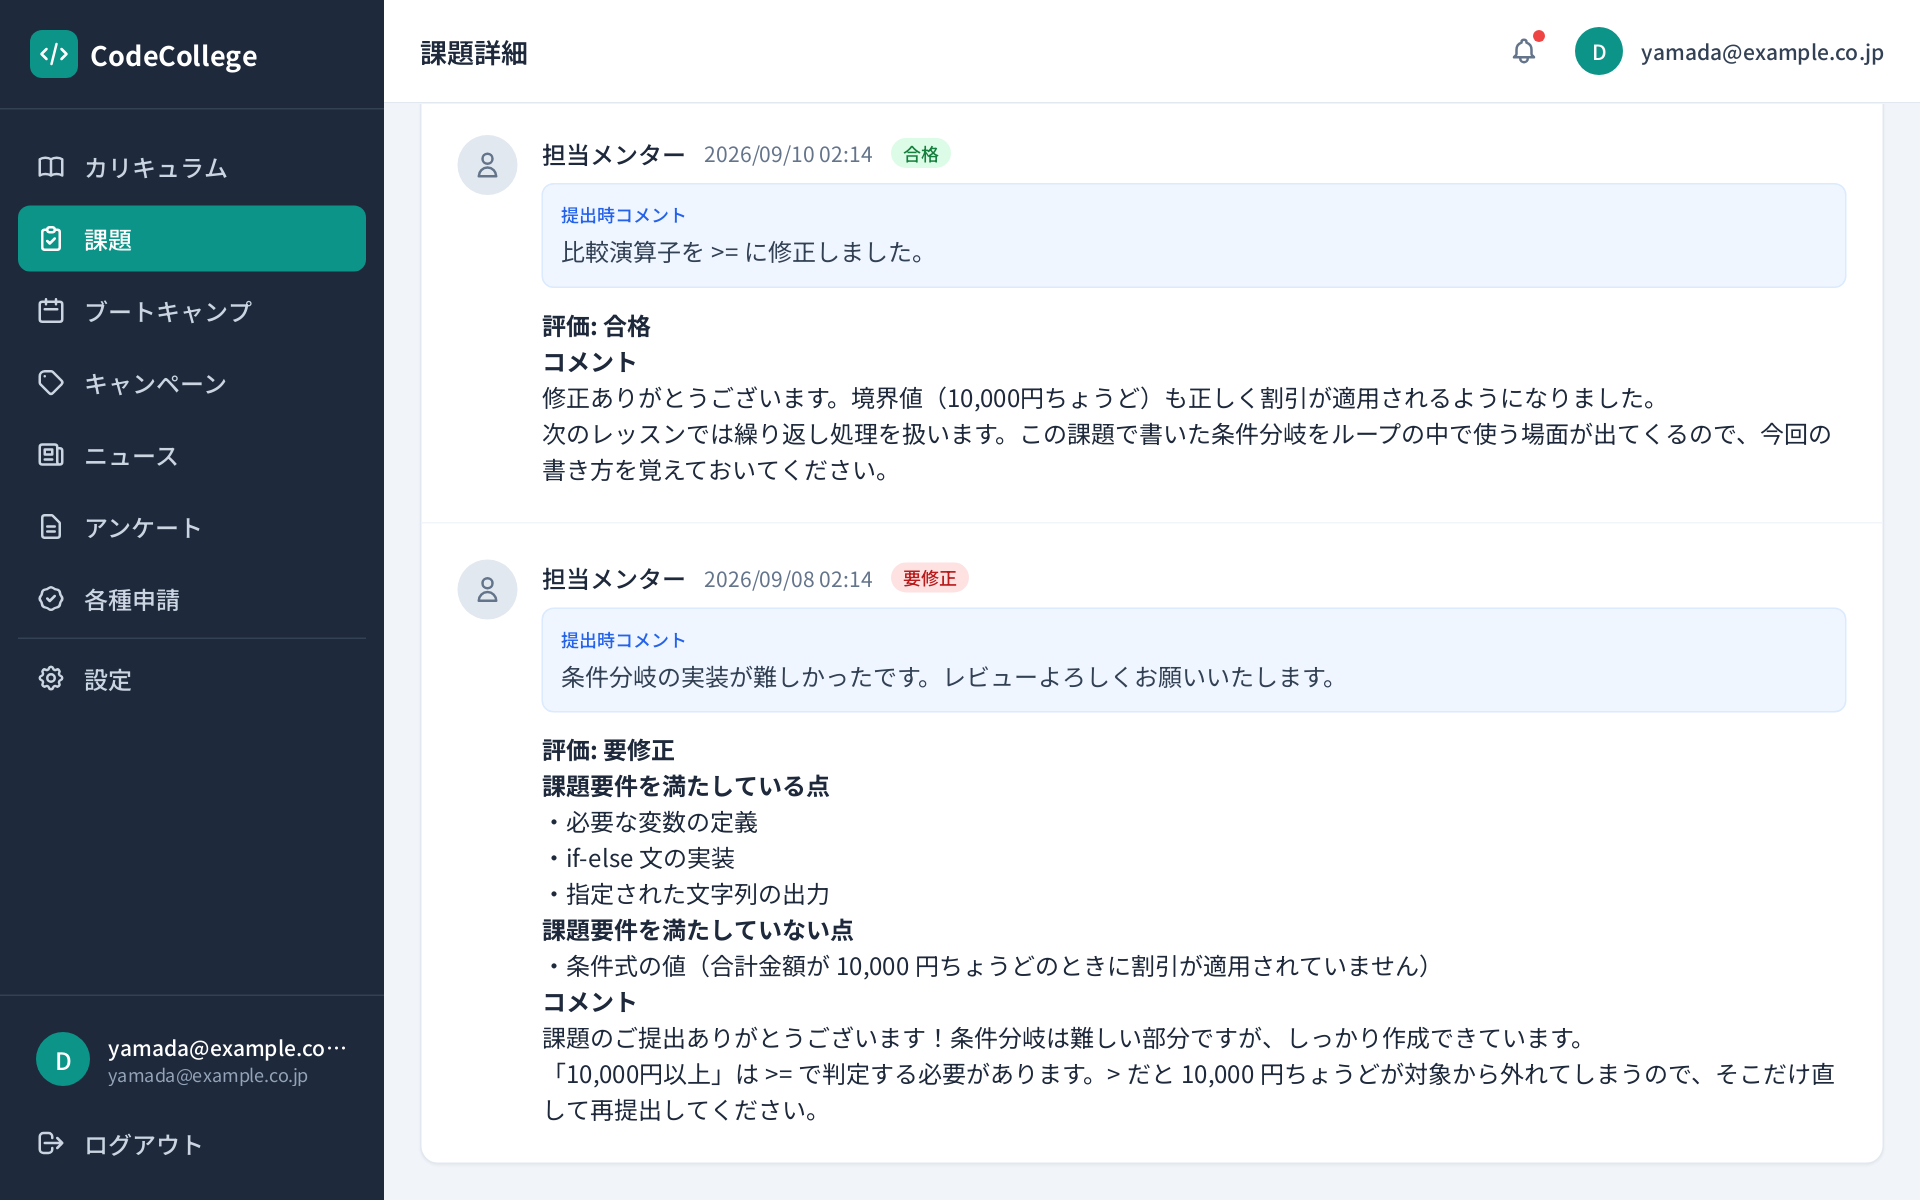
Task: Click the 課題要件を満たしている点 heading
Action: [x=686, y=786]
